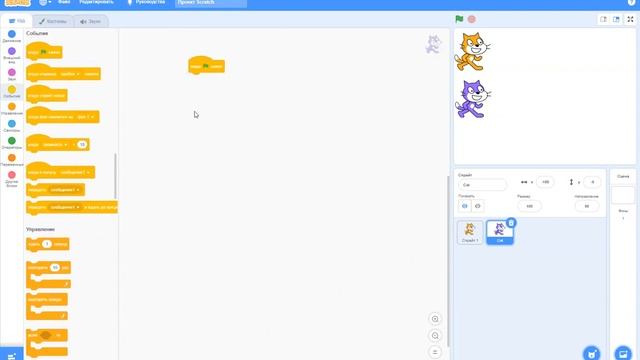640x360 pixels.
Task: Click seconds value in wait block
Action: pos(47,244)
